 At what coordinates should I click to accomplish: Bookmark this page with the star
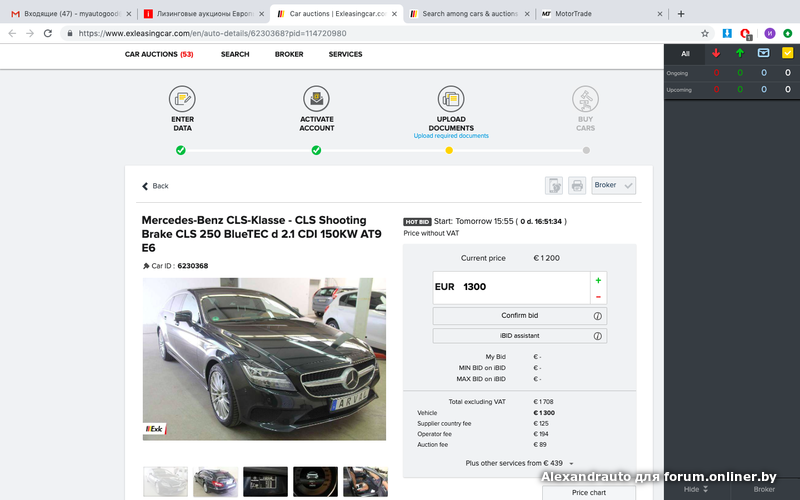(705, 33)
